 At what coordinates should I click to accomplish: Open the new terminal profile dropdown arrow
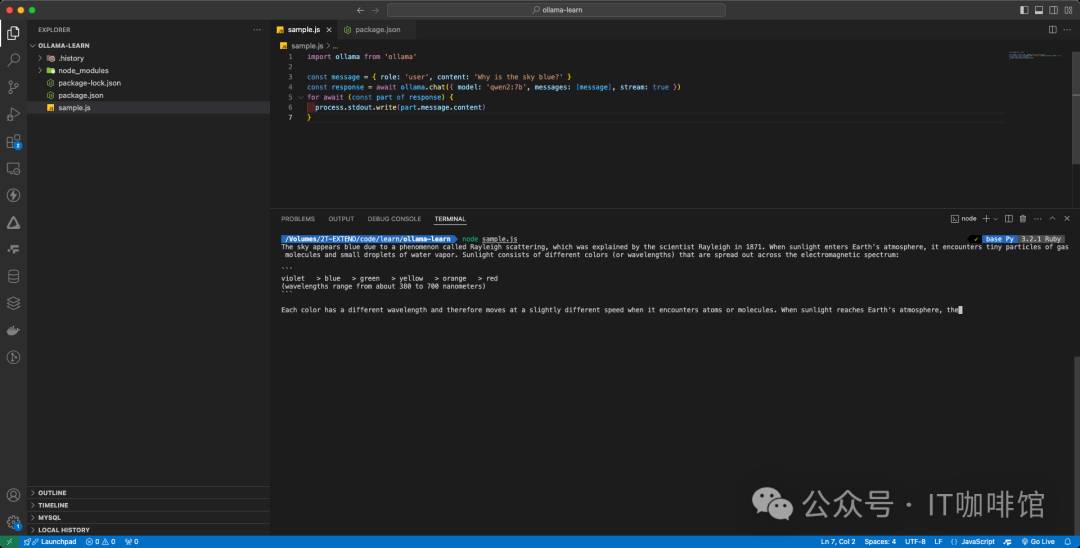pos(995,219)
